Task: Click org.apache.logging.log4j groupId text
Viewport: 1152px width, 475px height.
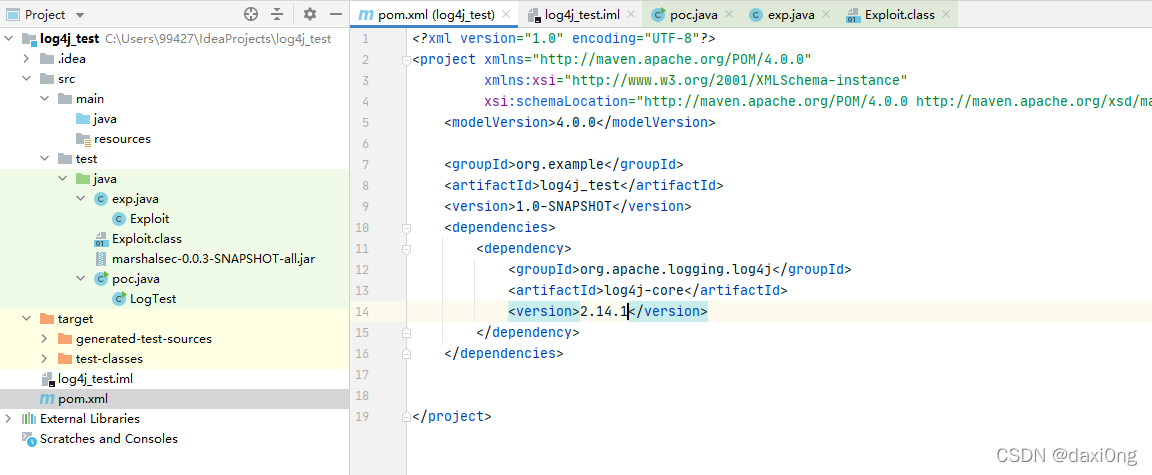Action: click(x=675, y=269)
